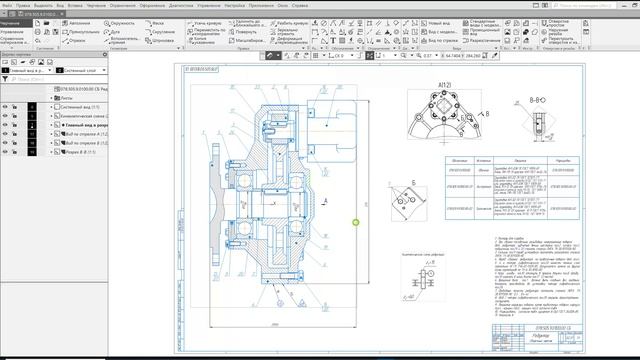640x360 pixels.
Task: Select the Прямоугольник tool icon
Action: [65, 32]
